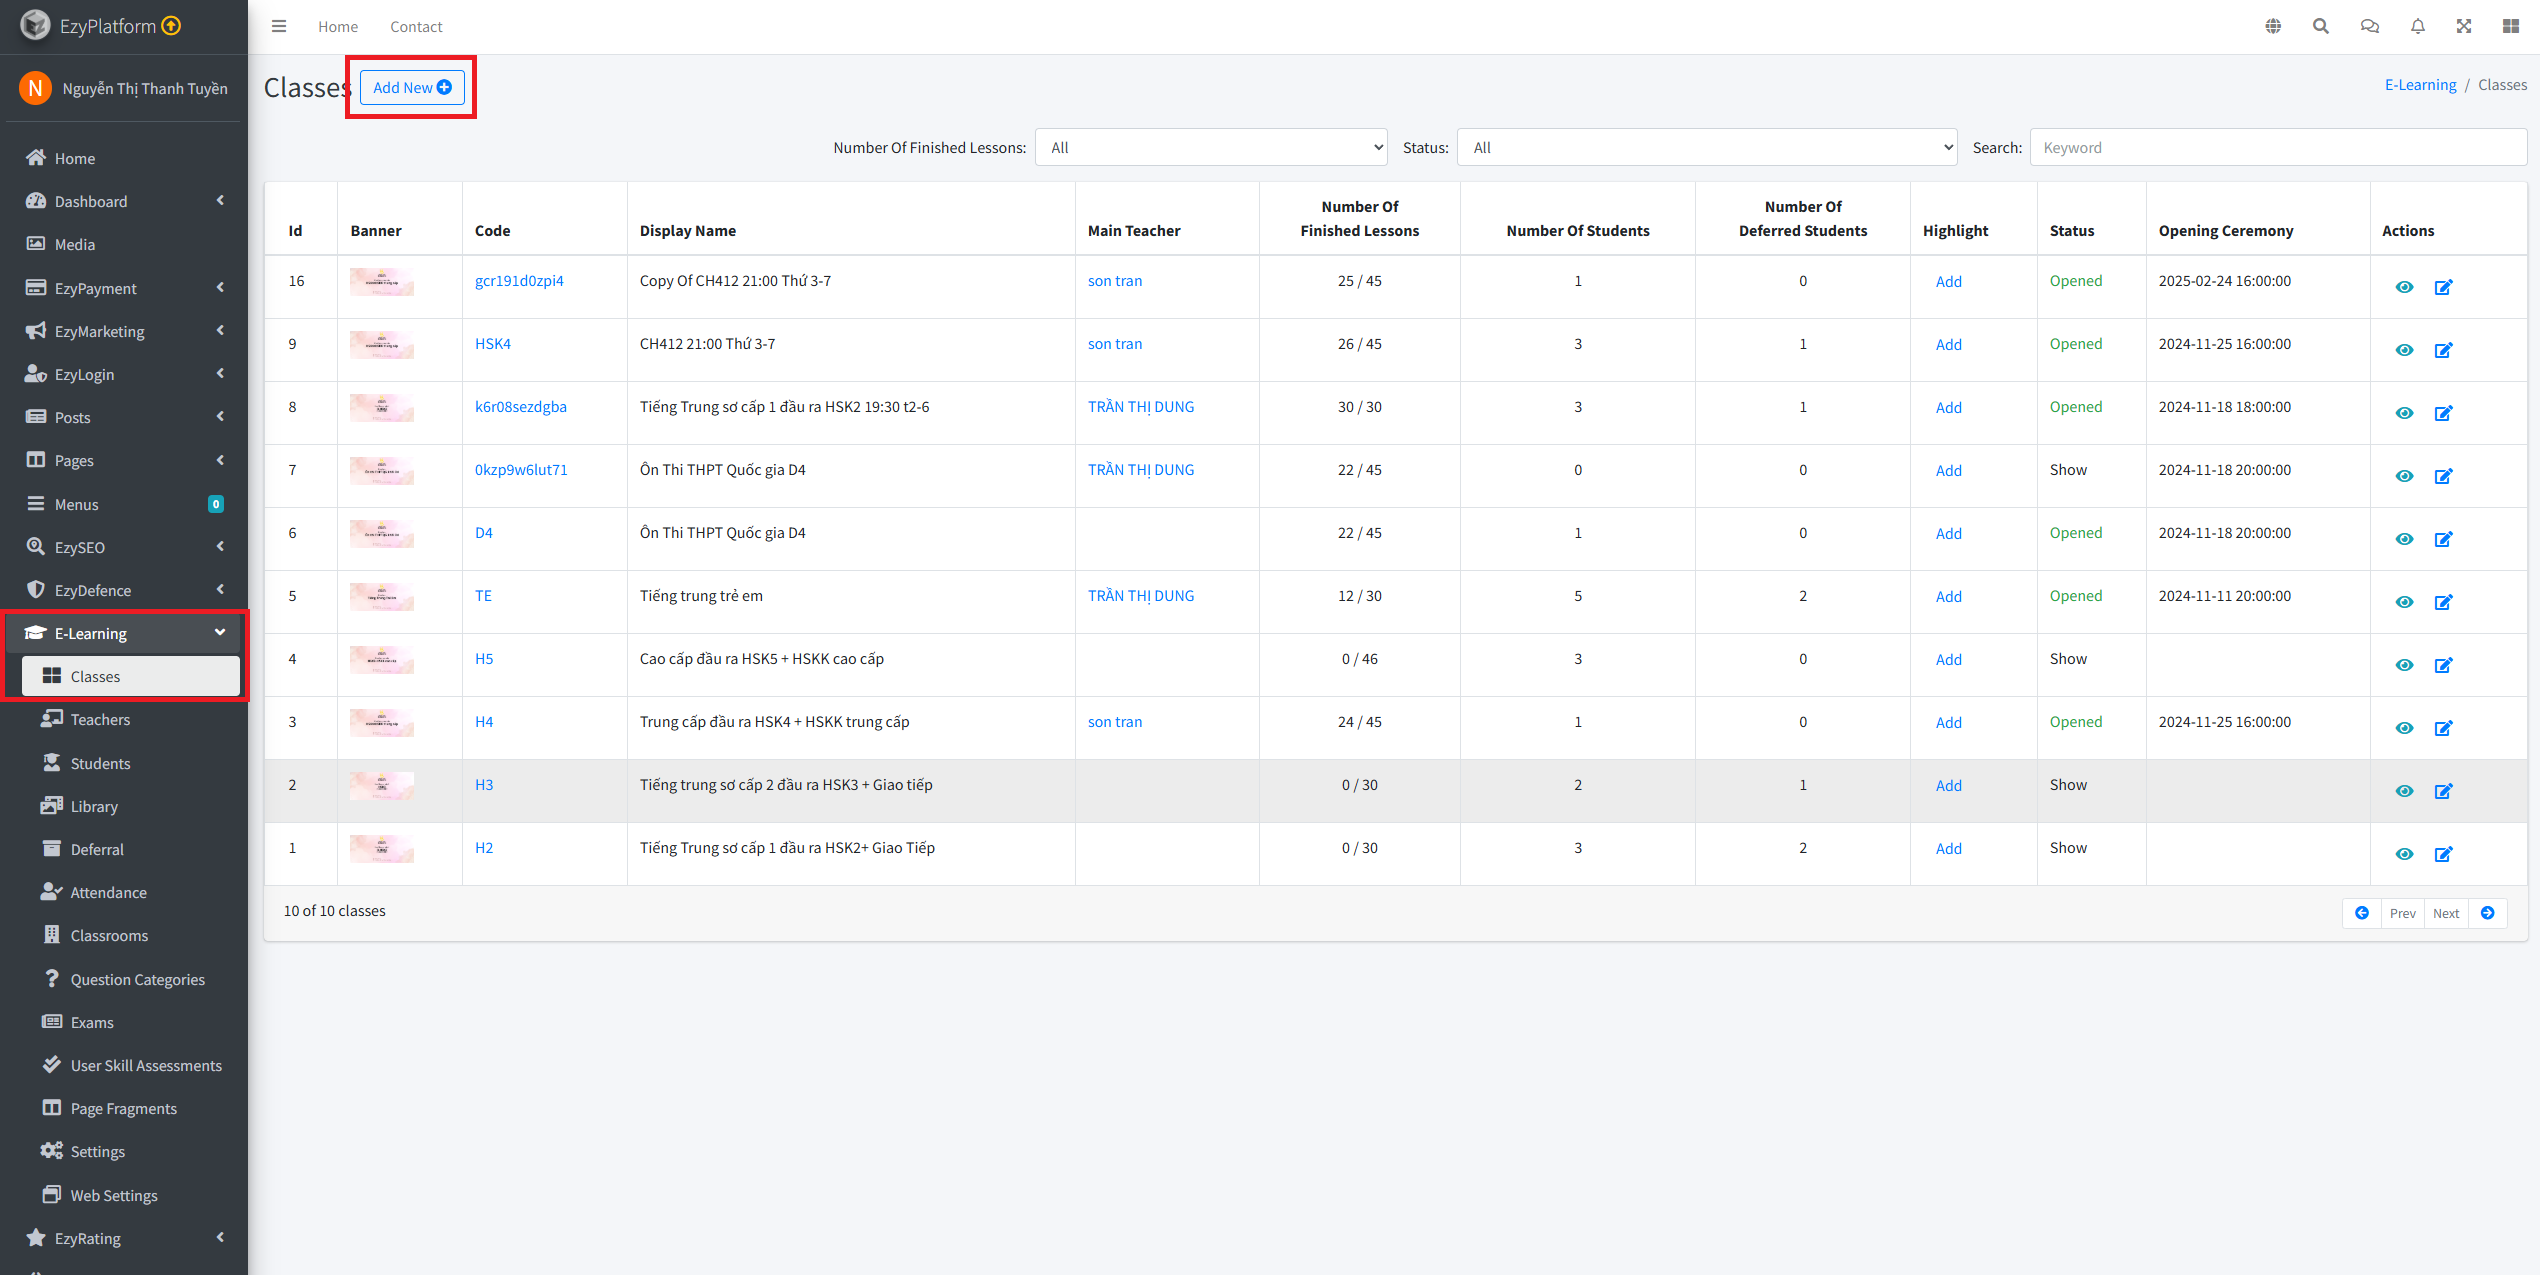The image size is (2540, 1275).
Task: Open Number Of Finished Lessons dropdown
Action: 1210,148
